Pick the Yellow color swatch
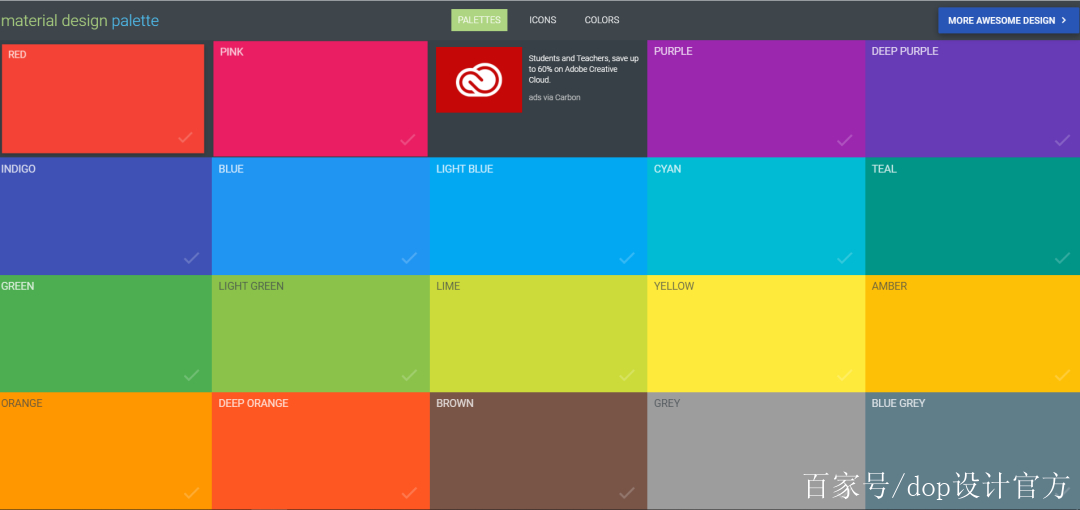Image resolution: width=1080 pixels, height=510 pixels. 756,334
